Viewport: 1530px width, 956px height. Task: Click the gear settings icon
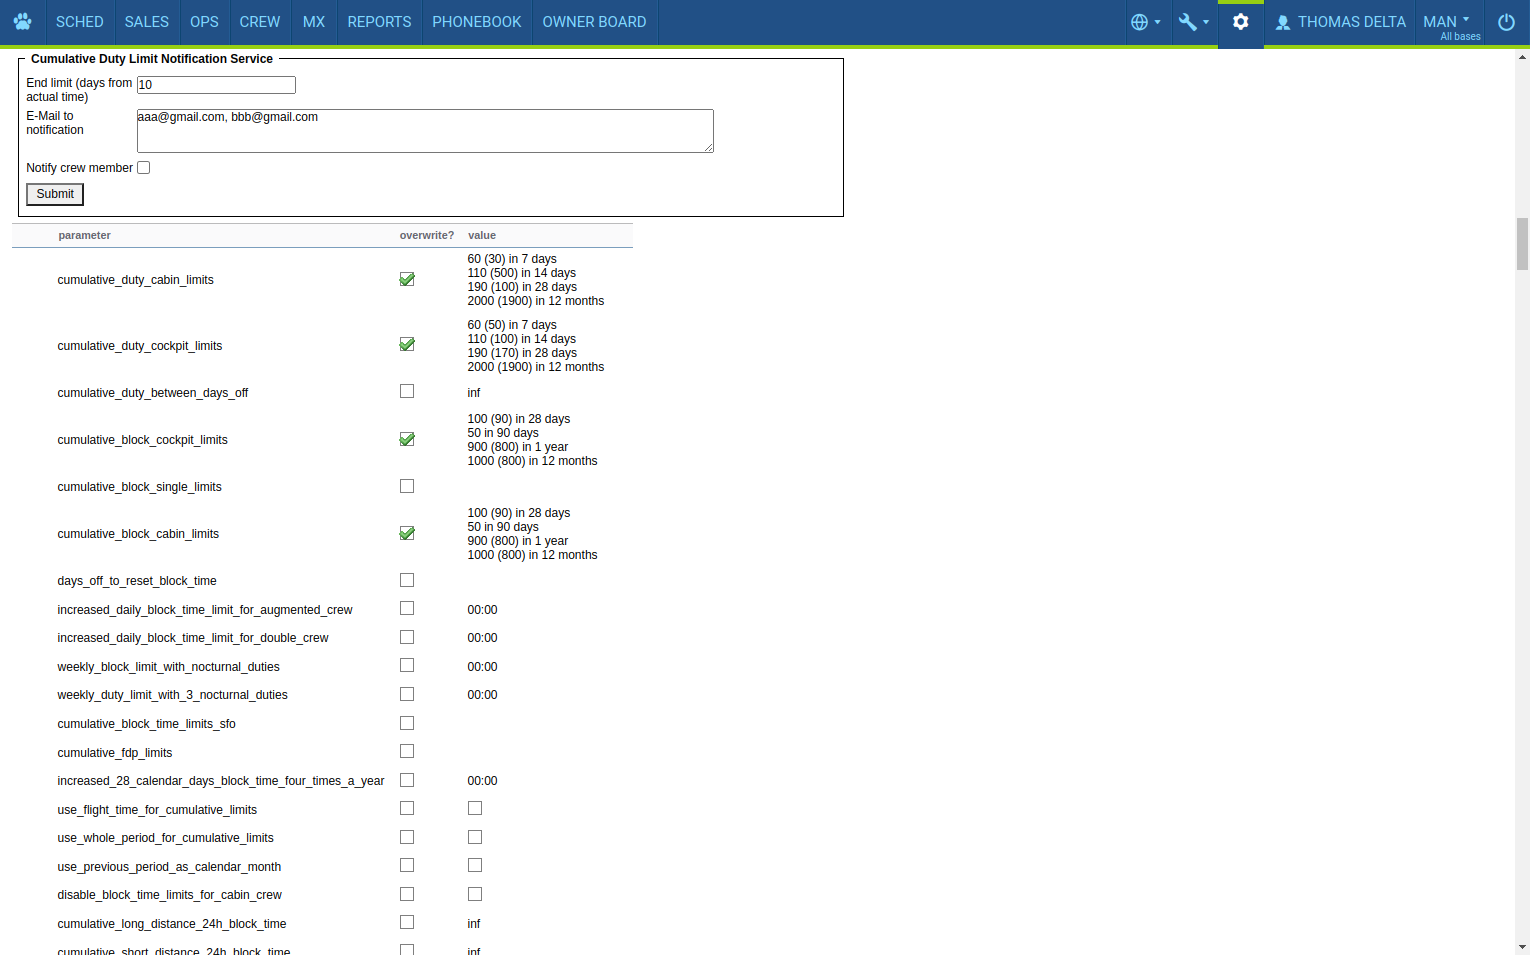(x=1240, y=22)
